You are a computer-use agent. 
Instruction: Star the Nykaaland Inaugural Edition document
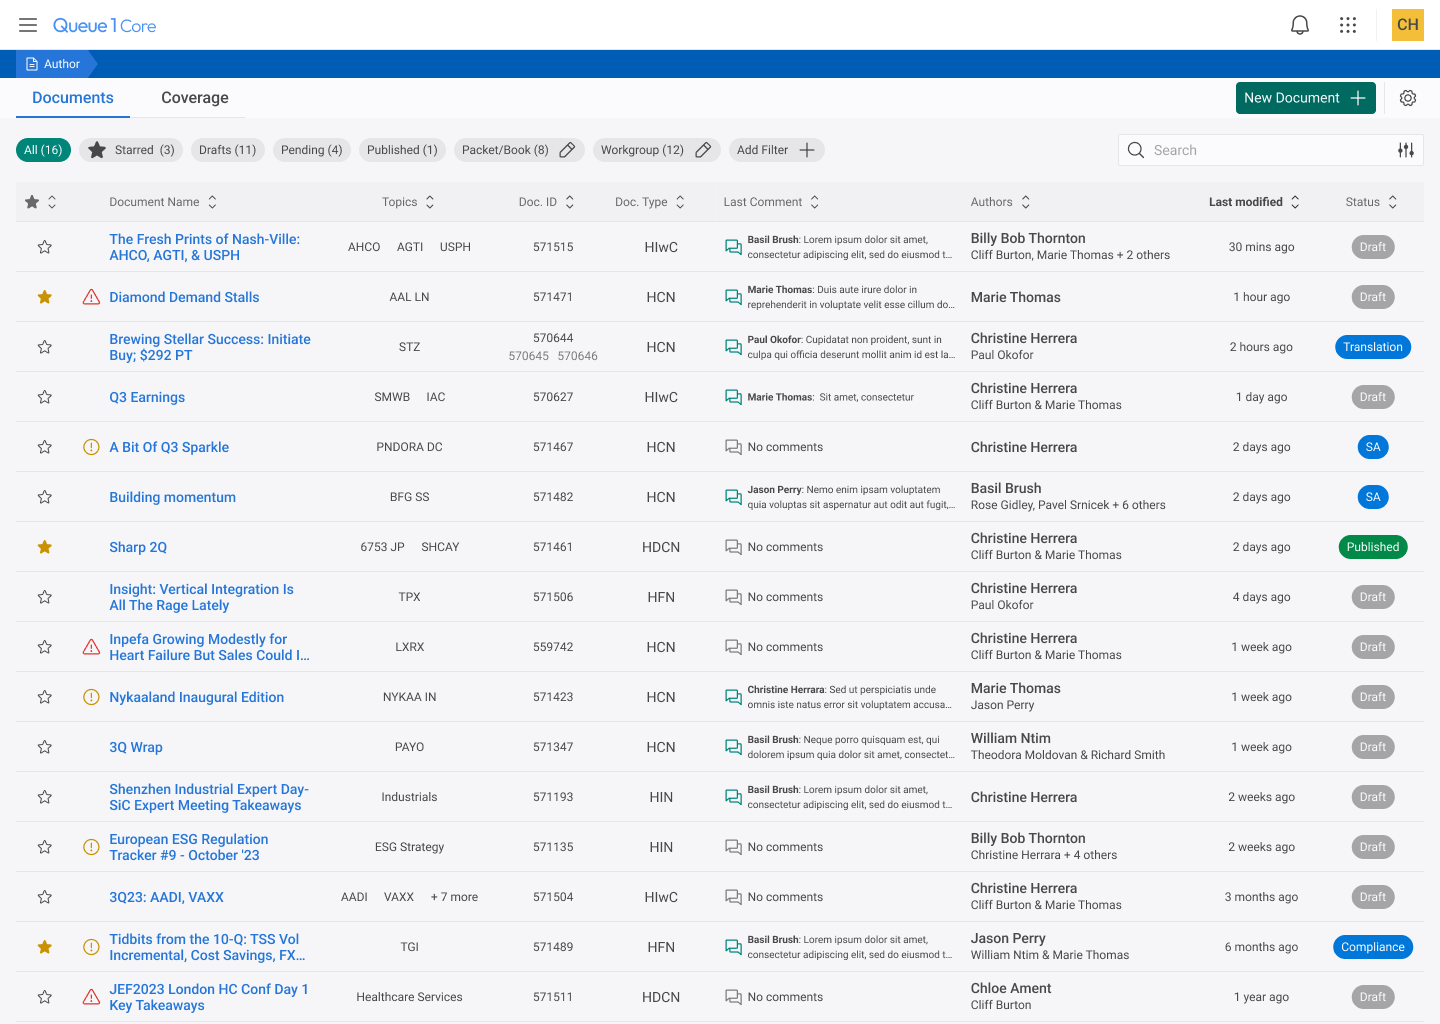[x=45, y=697]
